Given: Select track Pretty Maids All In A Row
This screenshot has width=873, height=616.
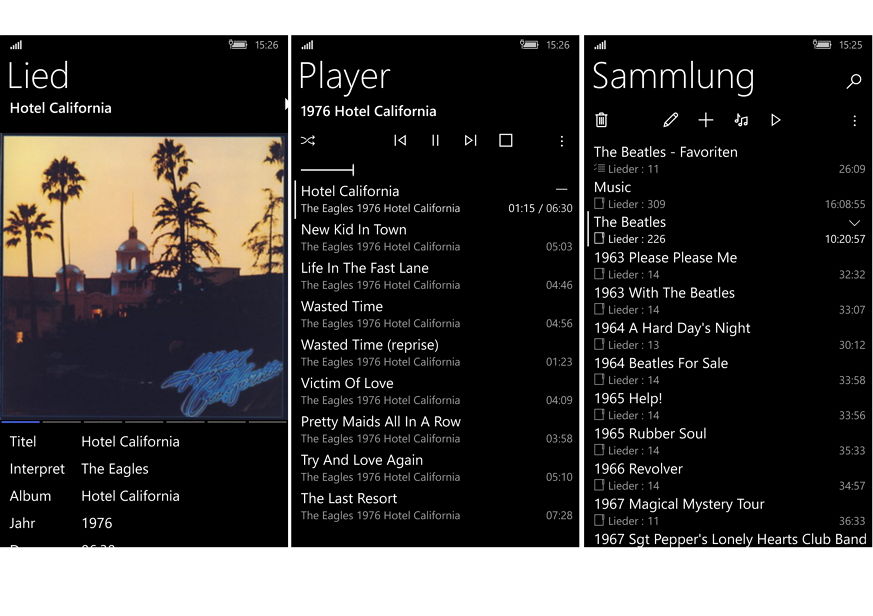Looking at the screenshot, I should click(x=436, y=430).
